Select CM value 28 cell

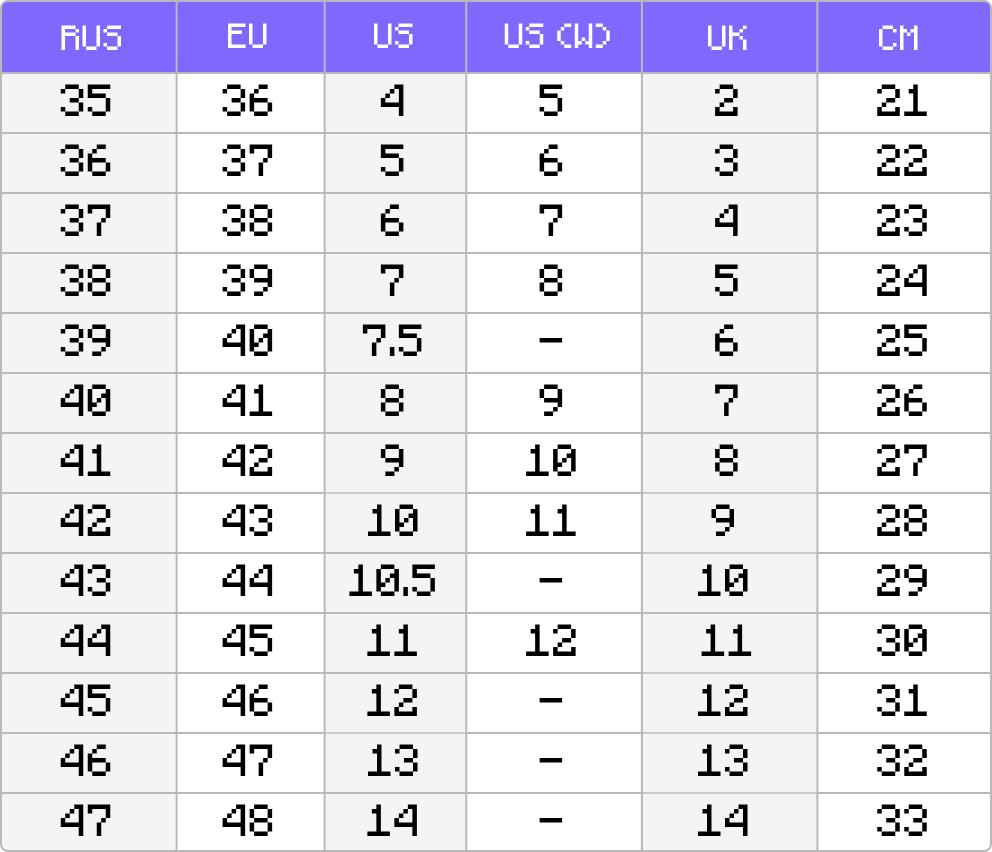tap(901, 522)
